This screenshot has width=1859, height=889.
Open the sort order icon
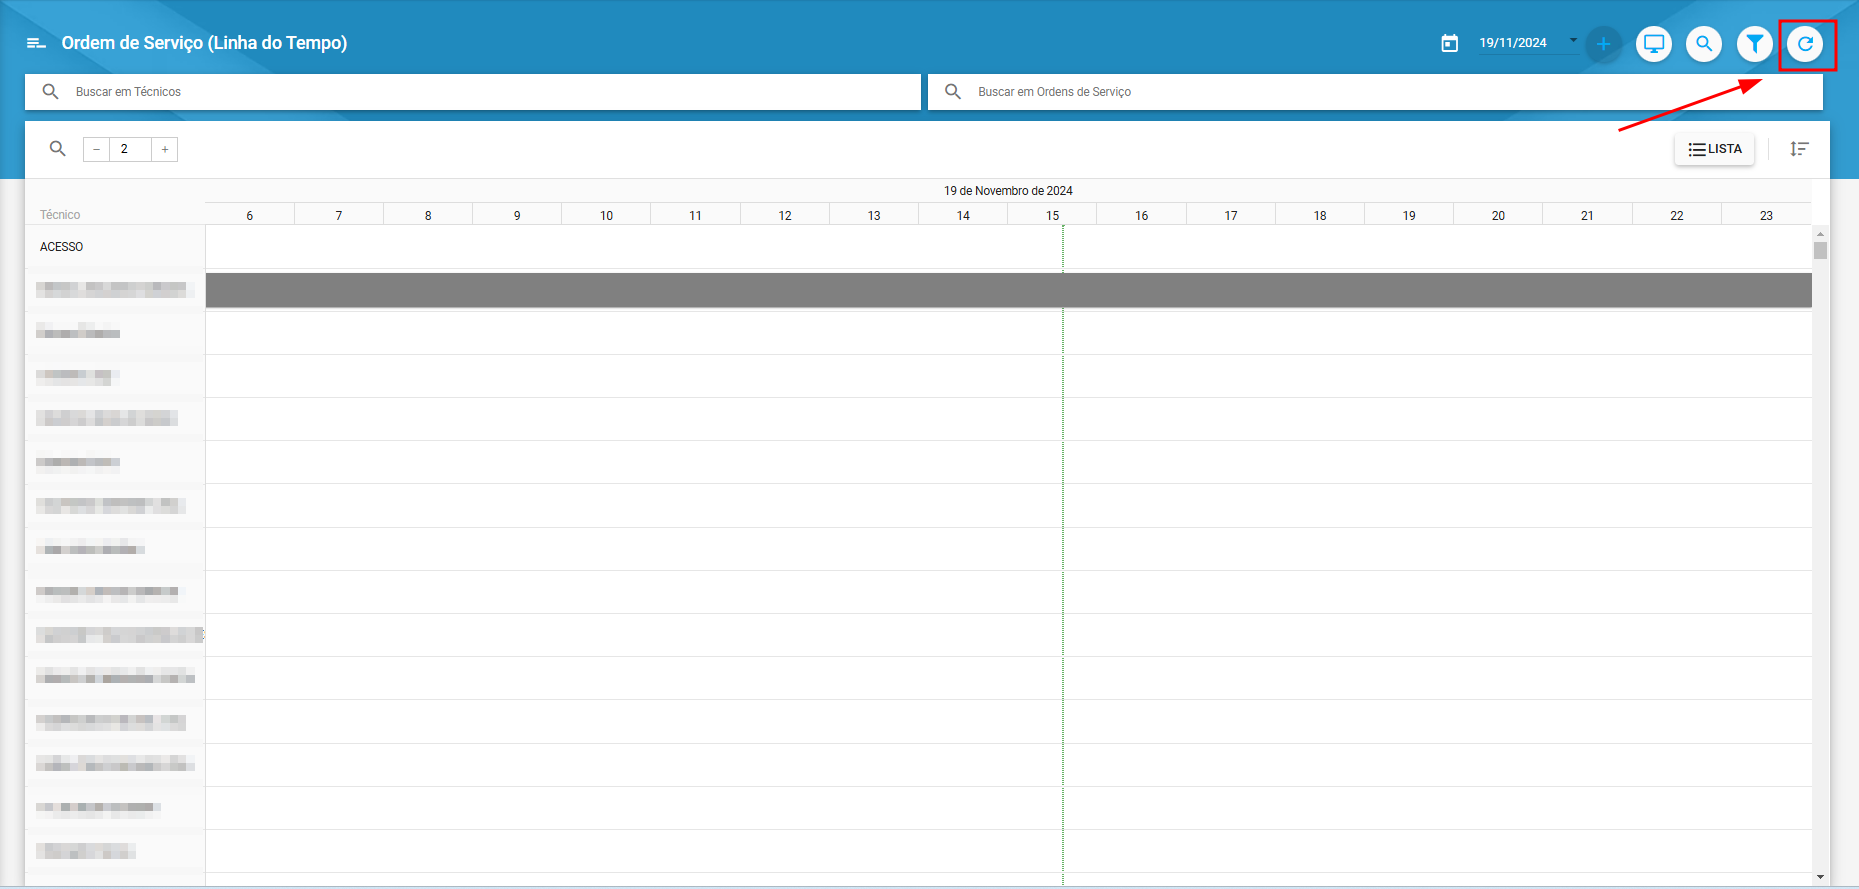1799,149
